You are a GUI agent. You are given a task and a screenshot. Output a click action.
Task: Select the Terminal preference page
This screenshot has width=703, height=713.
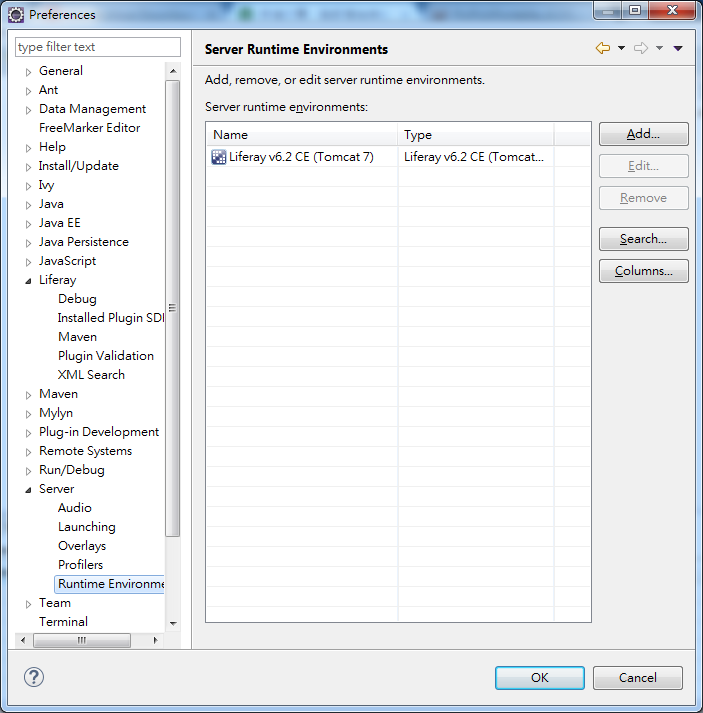63,622
